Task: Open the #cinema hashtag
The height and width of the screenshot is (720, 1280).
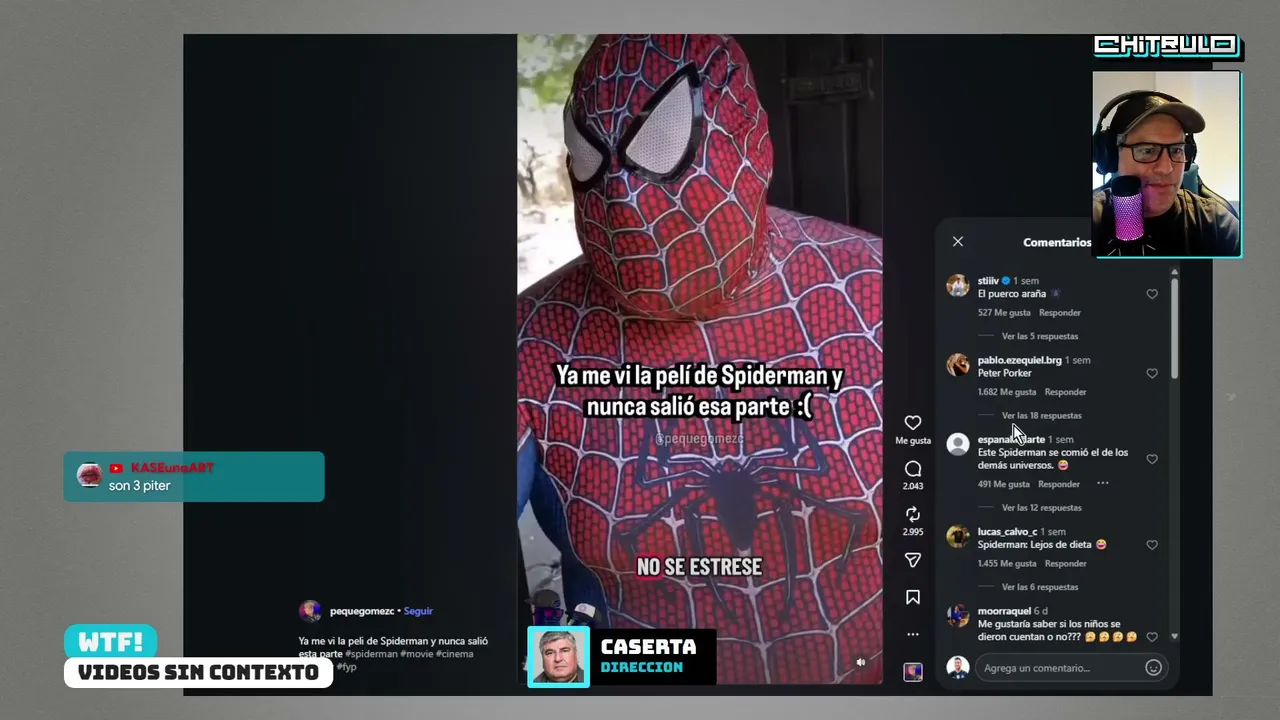Action: (x=455, y=654)
